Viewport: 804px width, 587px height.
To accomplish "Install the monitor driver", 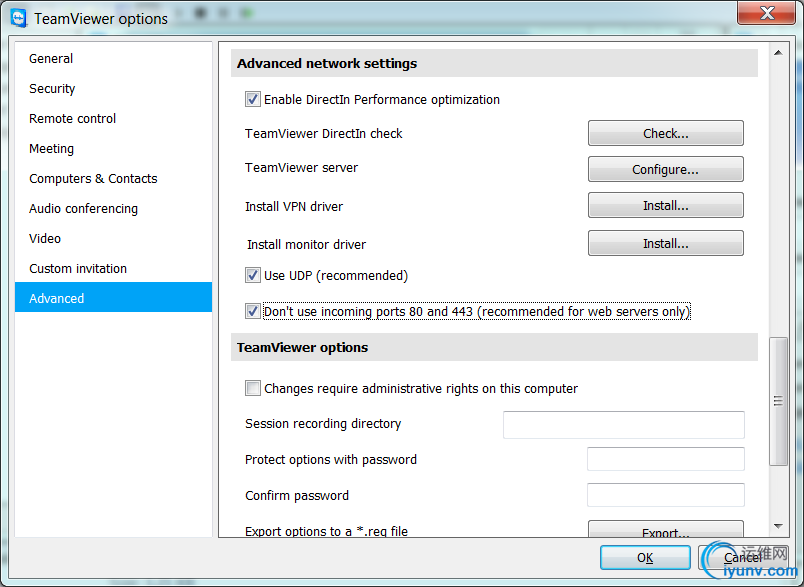I will (x=665, y=243).
